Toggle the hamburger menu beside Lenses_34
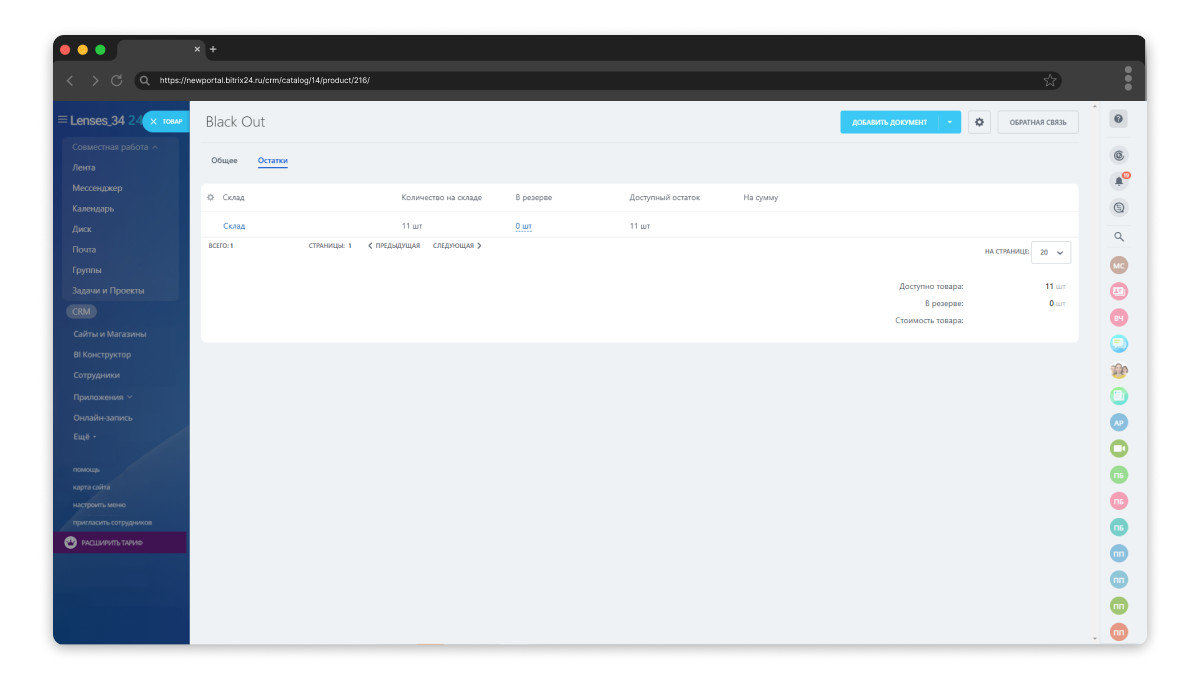The image size is (1200, 680). pos(62,120)
